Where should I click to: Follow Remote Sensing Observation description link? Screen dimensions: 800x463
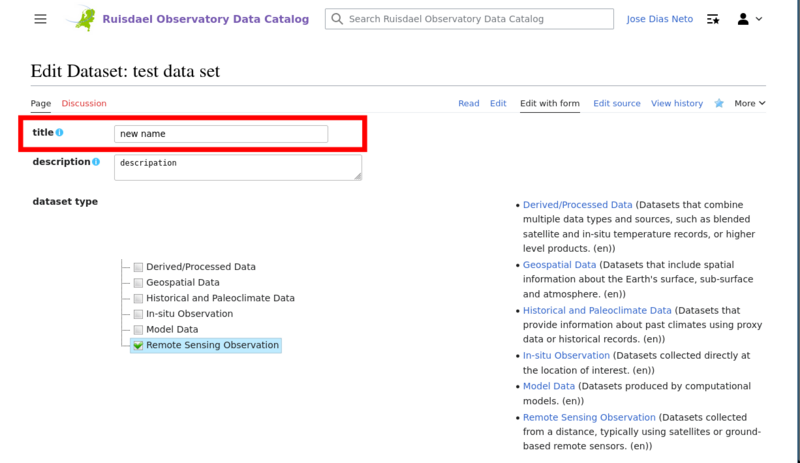[x=589, y=418]
